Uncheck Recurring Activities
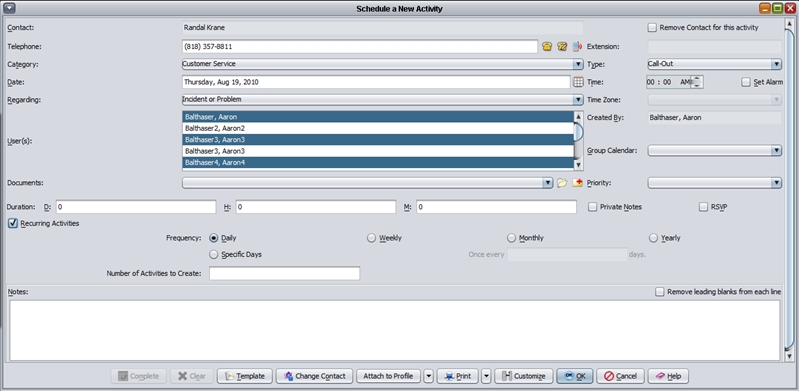Image resolution: width=799 pixels, height=391 pixels. click(x=13, y=223)
